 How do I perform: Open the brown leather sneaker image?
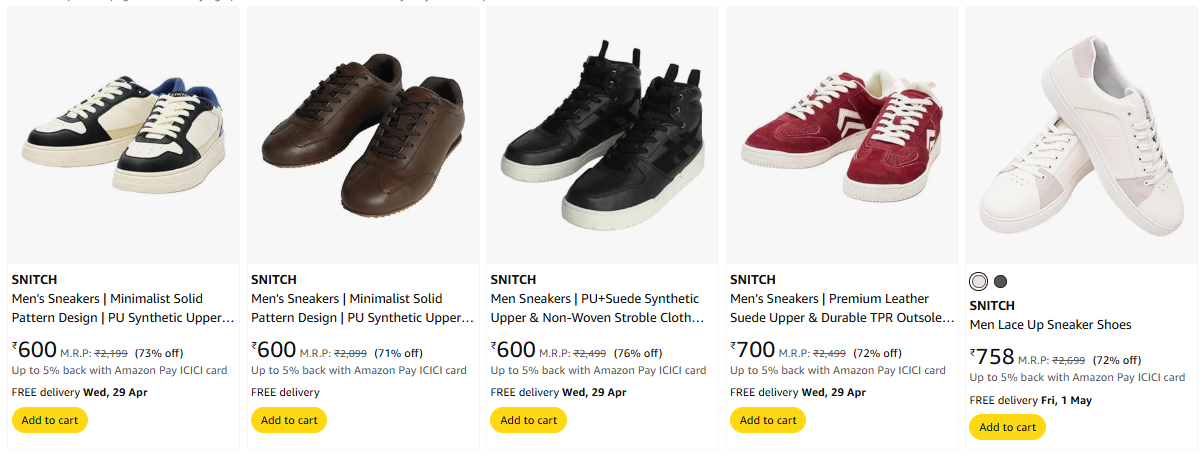(363, 135)
